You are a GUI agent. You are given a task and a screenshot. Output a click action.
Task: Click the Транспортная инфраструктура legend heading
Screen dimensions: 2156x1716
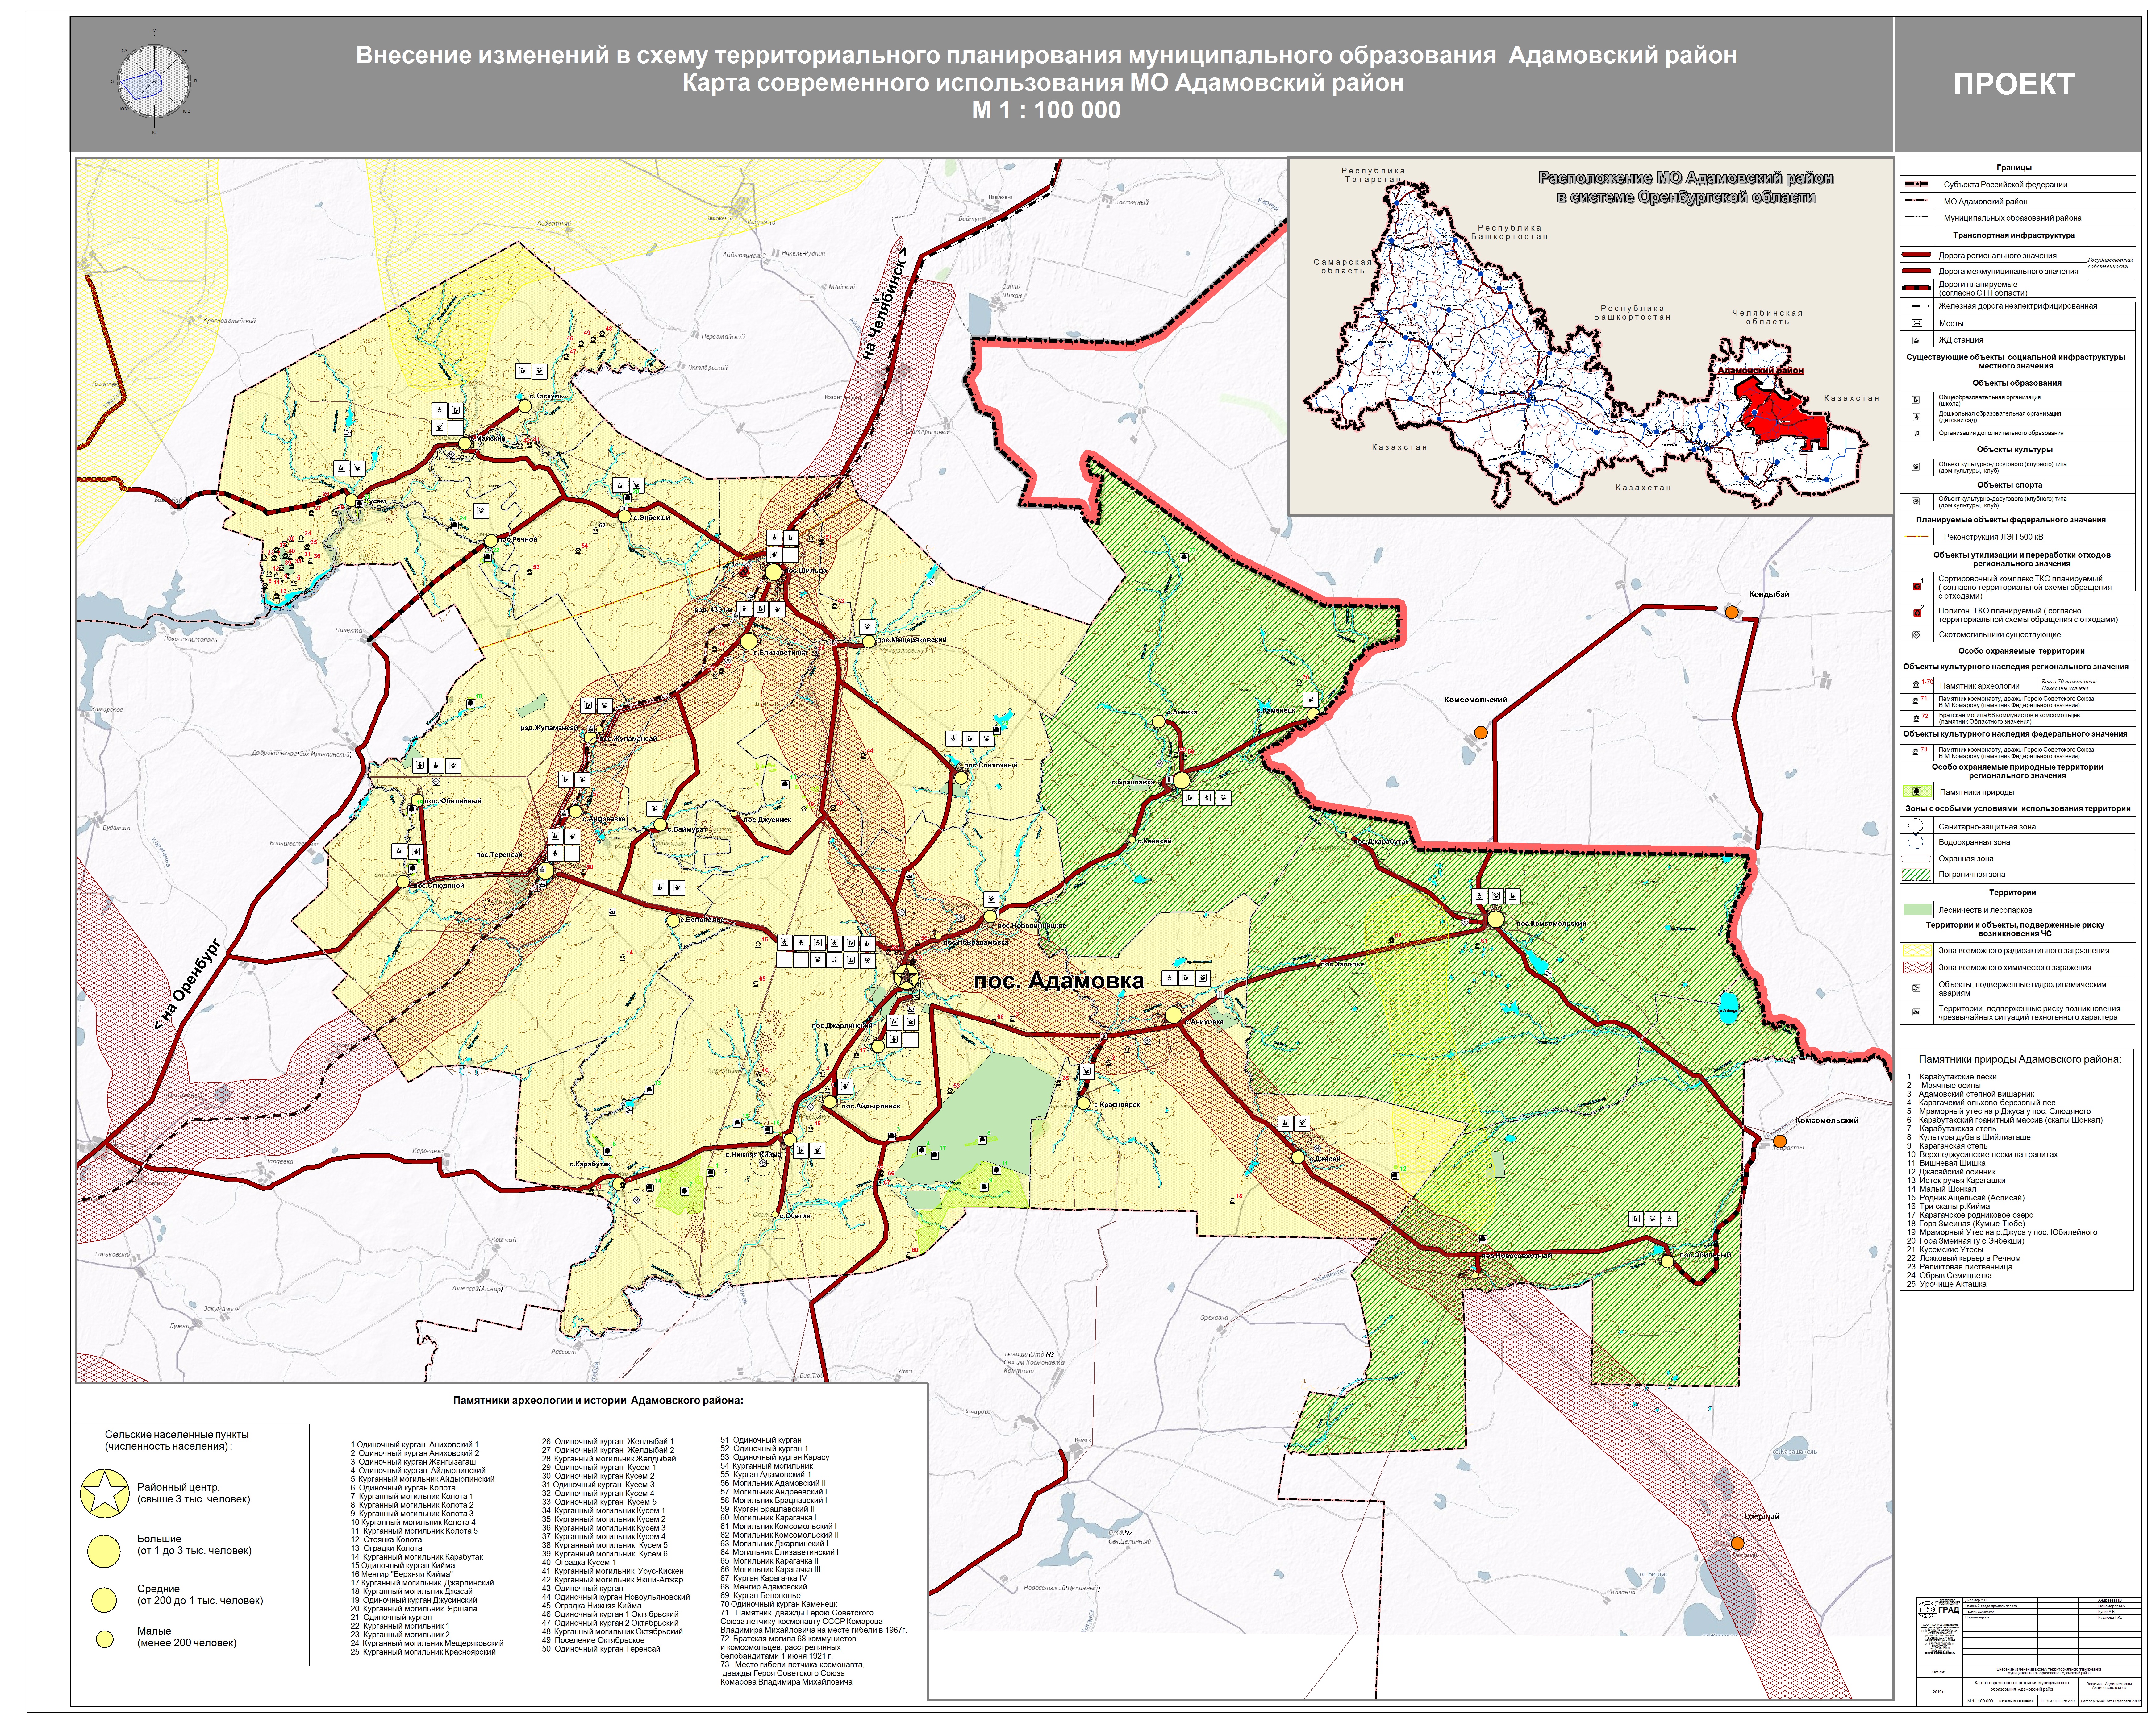tap(2014, 235)
